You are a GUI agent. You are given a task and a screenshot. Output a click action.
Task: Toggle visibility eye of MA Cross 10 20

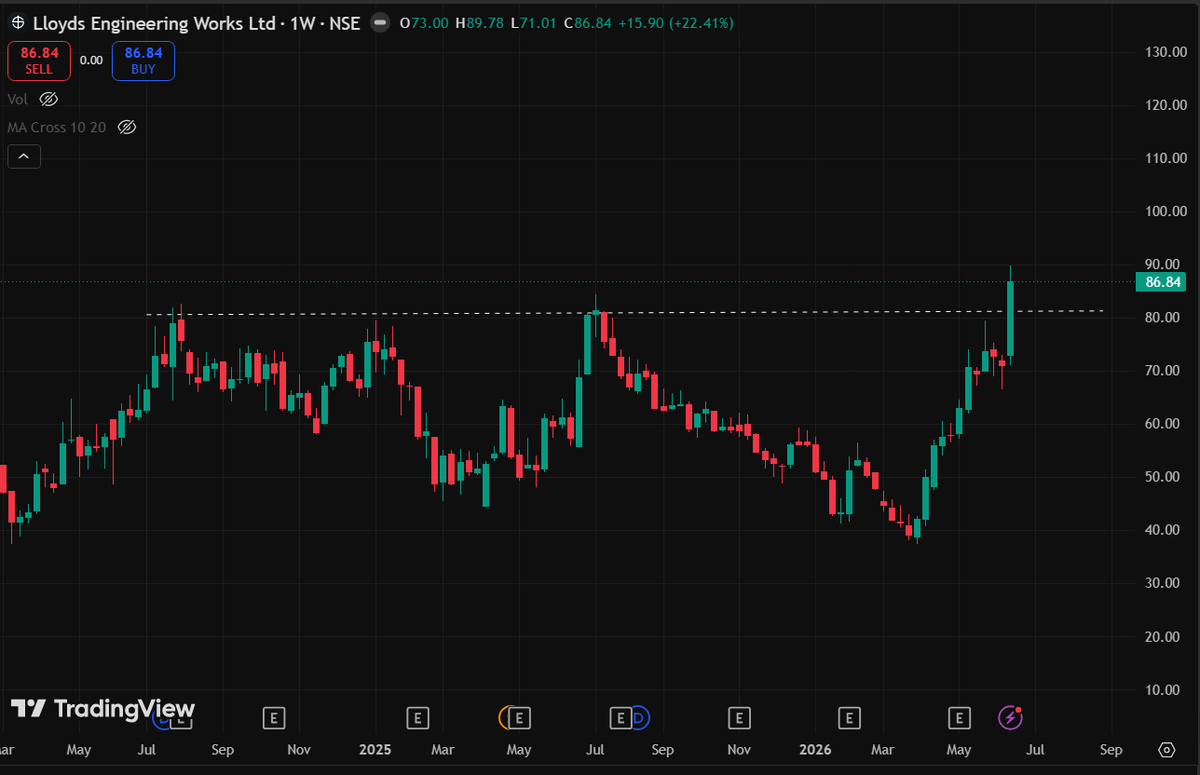(x=126, y=127)
